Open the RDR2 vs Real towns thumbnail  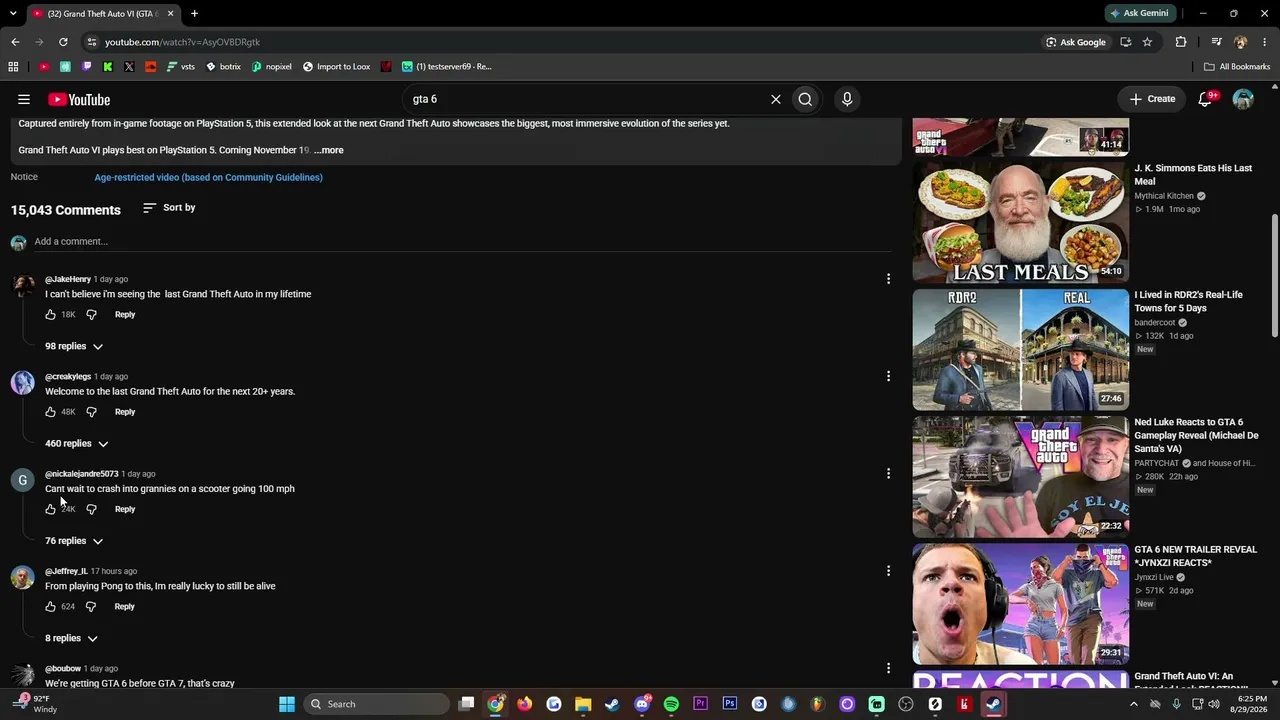(x=1020, y=350)
